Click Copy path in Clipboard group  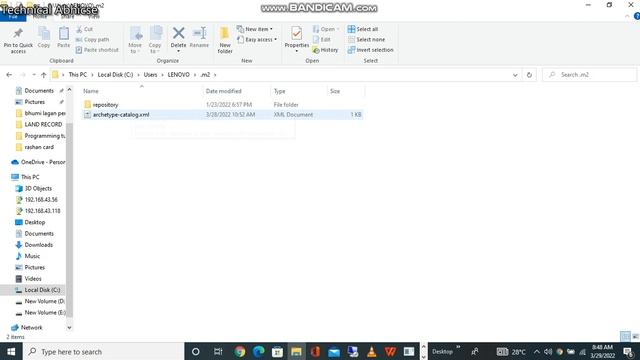point(92,40)
